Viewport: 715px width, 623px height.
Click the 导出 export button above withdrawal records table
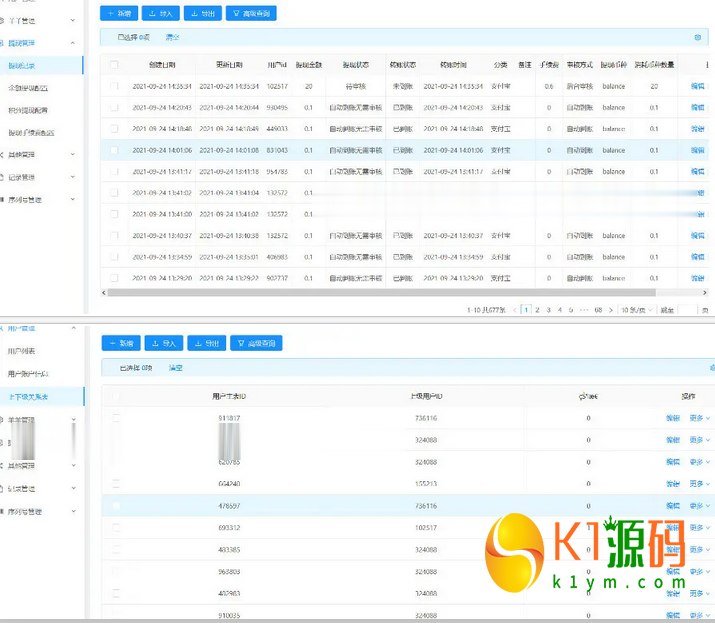pyautogui.click(x=203, y=14)
